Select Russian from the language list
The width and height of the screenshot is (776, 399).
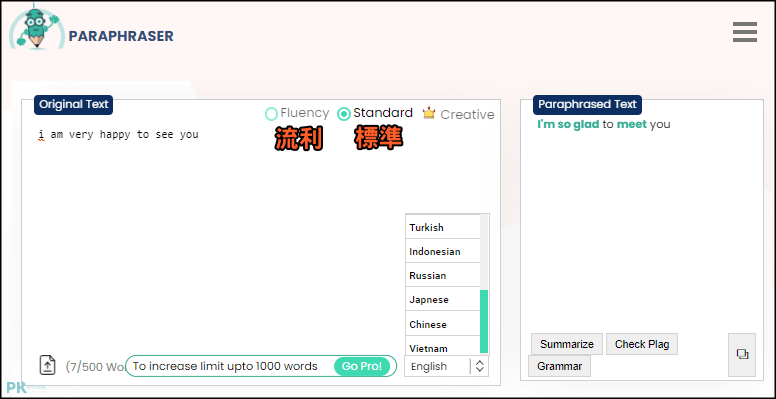tap(443, 275)
